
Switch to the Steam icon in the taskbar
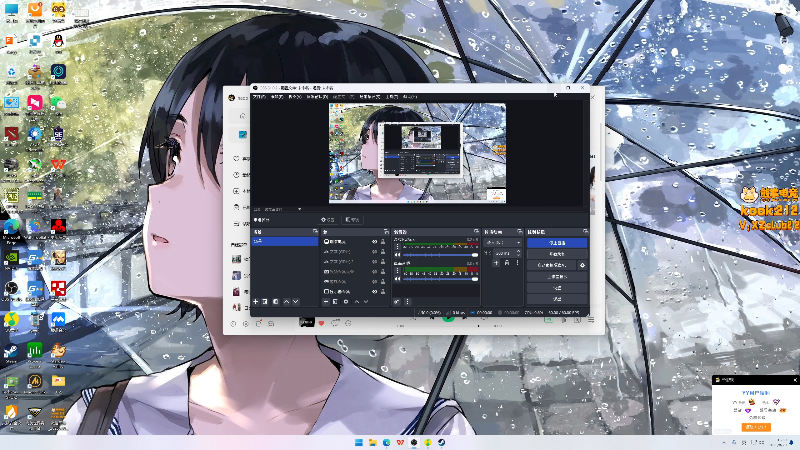(441, 442)
